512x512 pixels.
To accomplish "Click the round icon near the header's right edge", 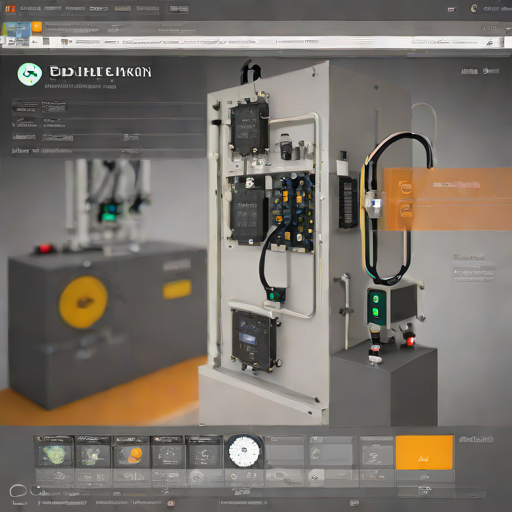I will pyautogui.click(x=486, y=71).
